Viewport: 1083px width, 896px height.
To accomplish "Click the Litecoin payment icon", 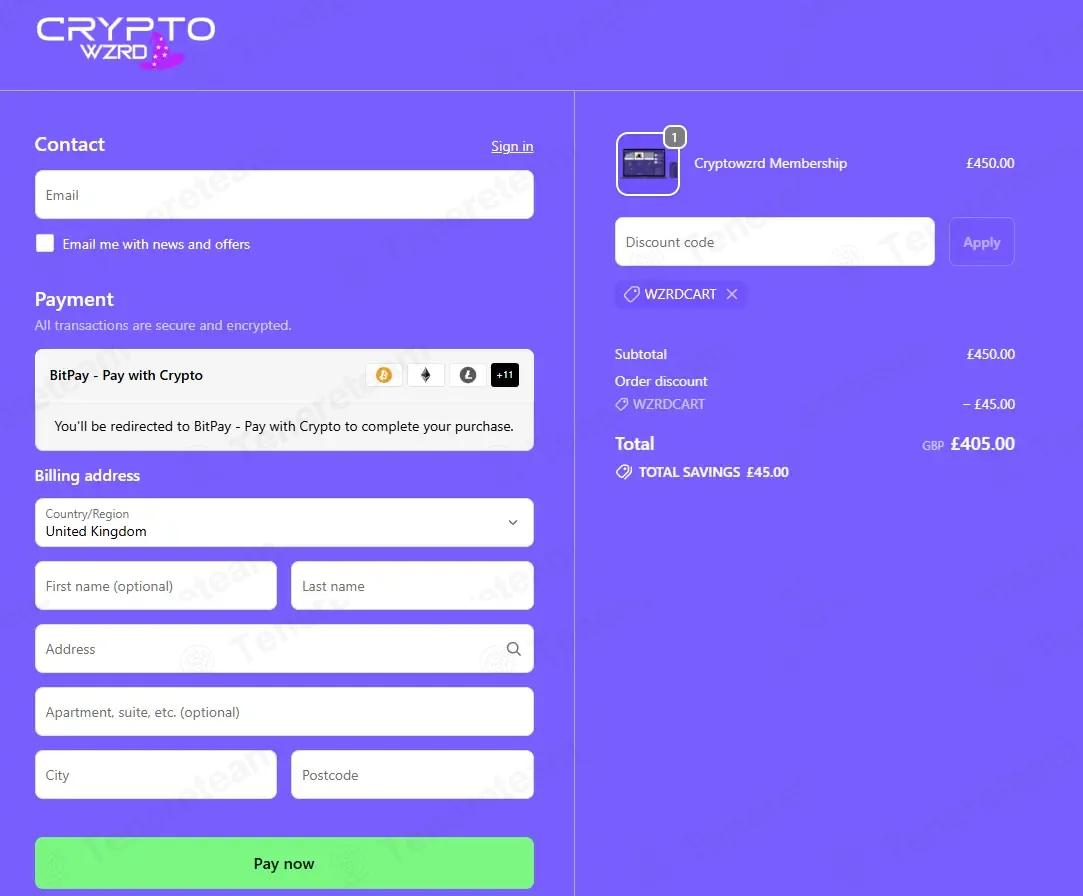I will 468,375.
